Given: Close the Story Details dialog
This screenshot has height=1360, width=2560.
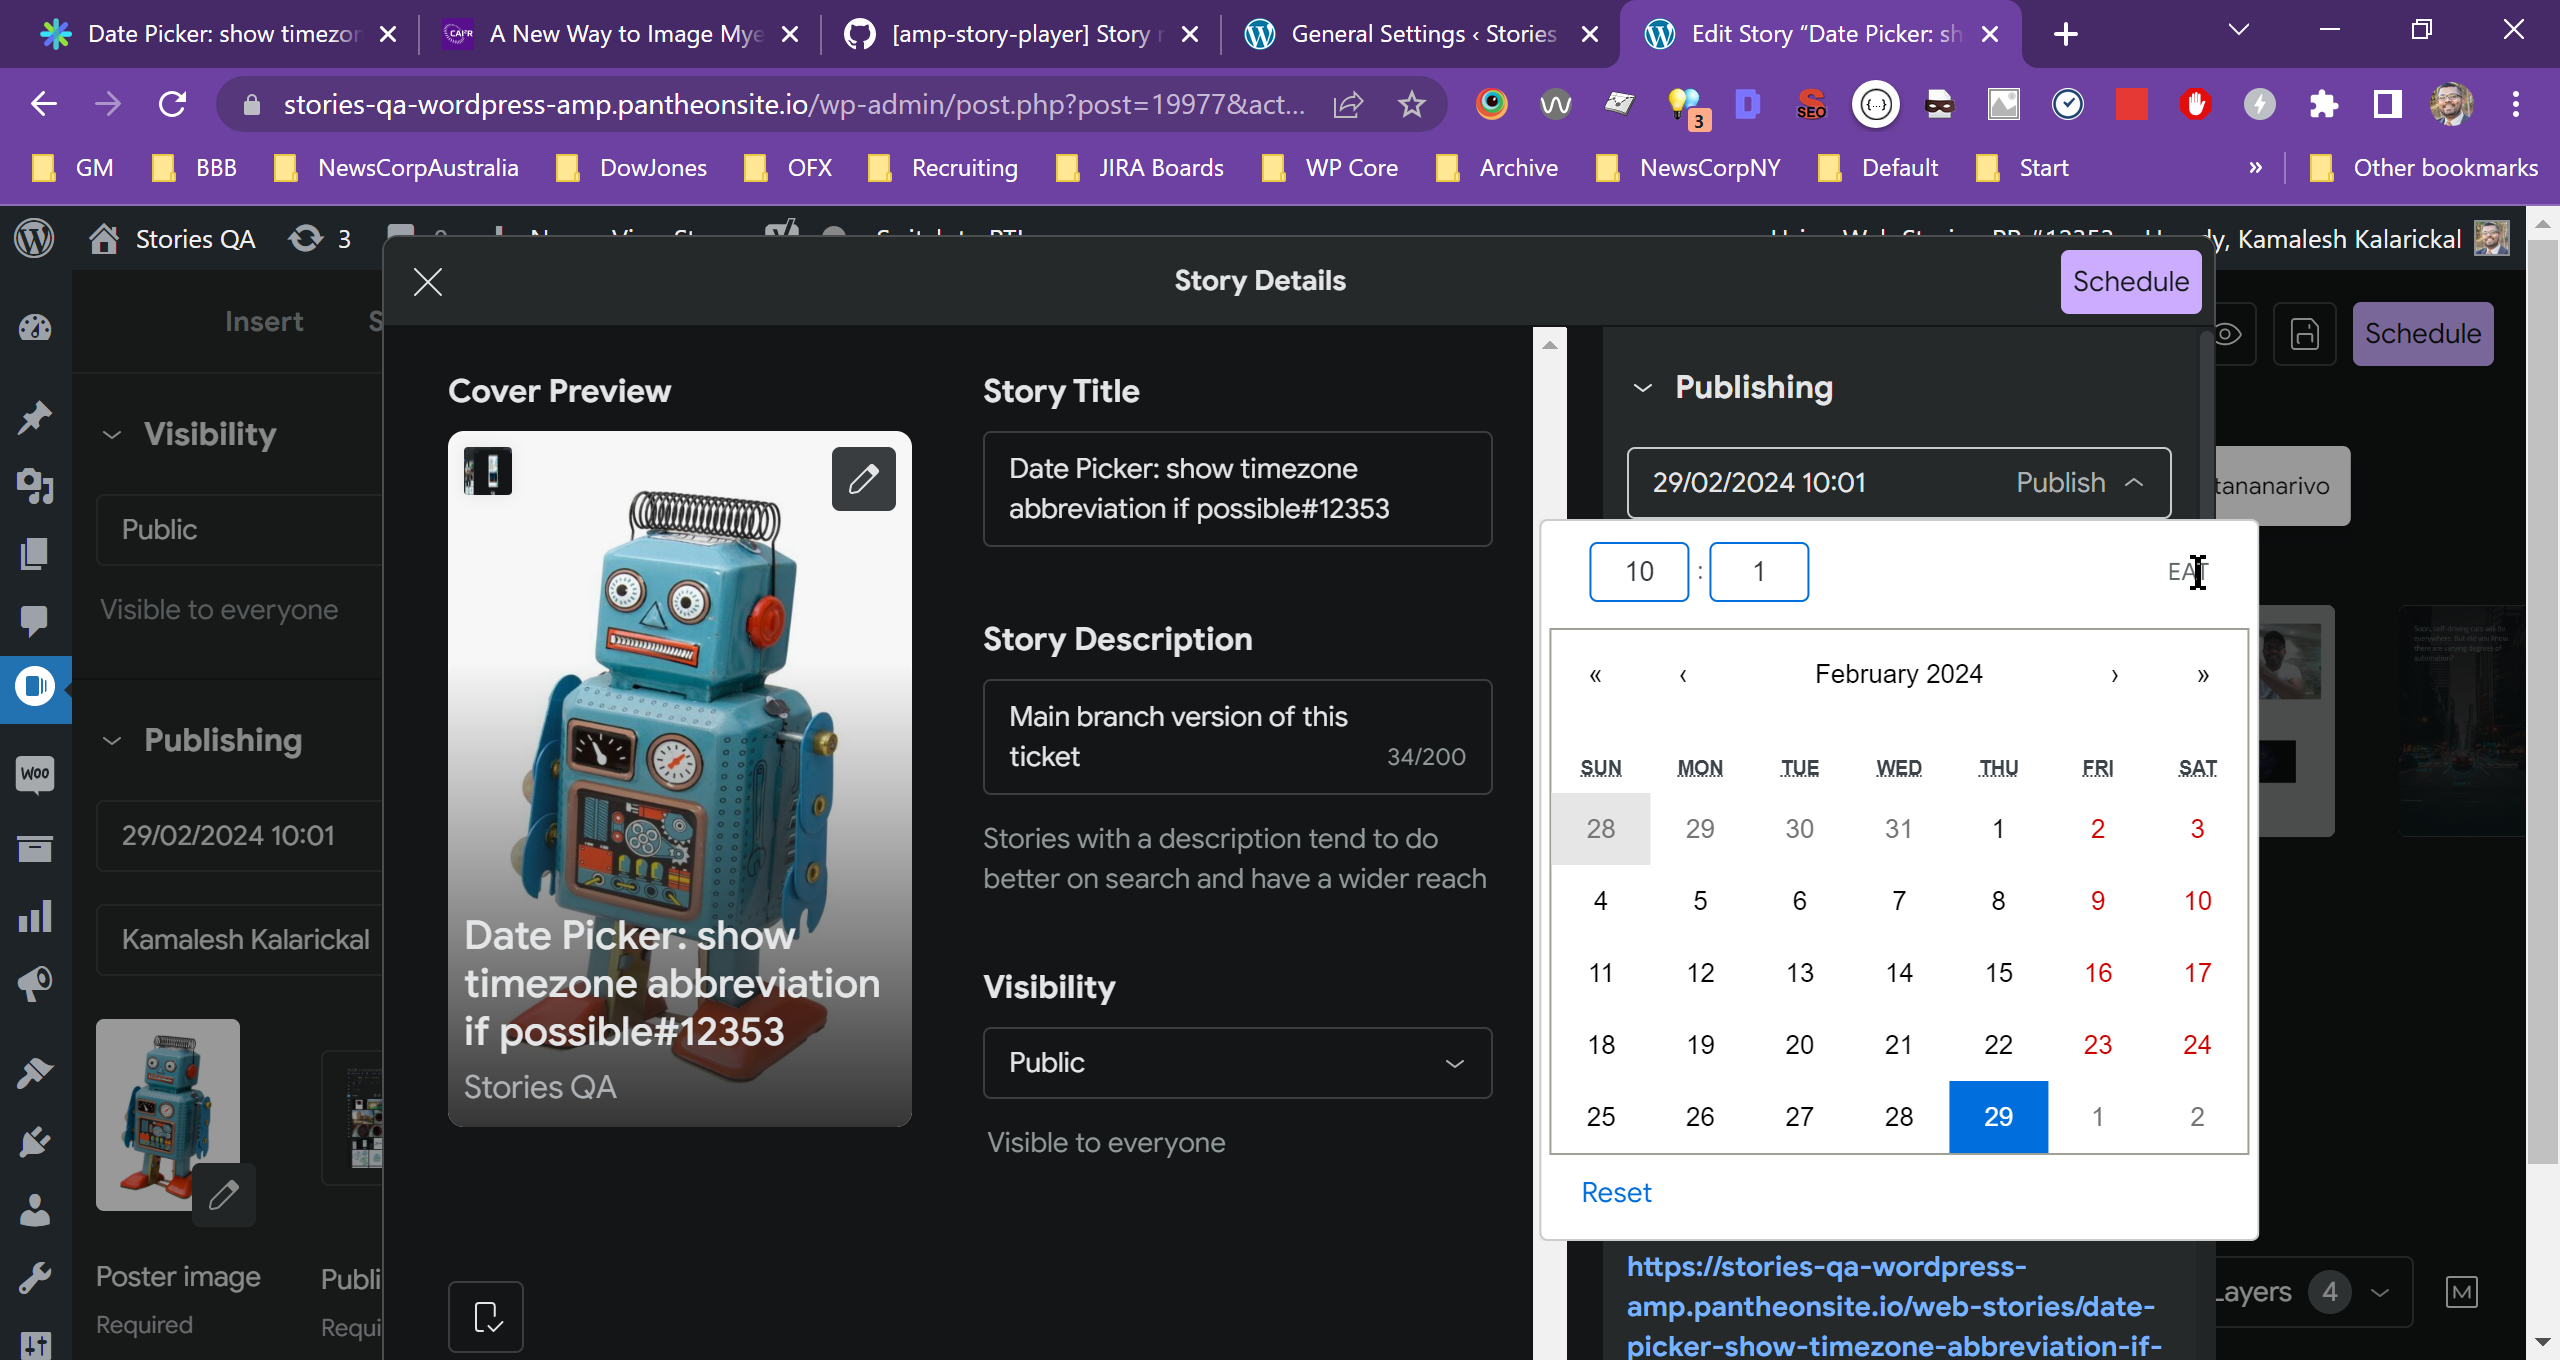Looking at the screenshot, I should click(428, 282).
